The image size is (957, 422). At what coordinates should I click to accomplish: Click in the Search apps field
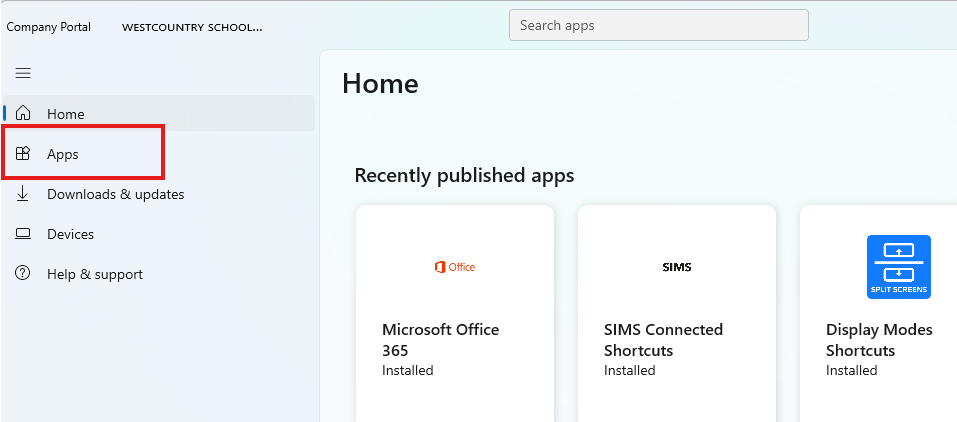658,25
